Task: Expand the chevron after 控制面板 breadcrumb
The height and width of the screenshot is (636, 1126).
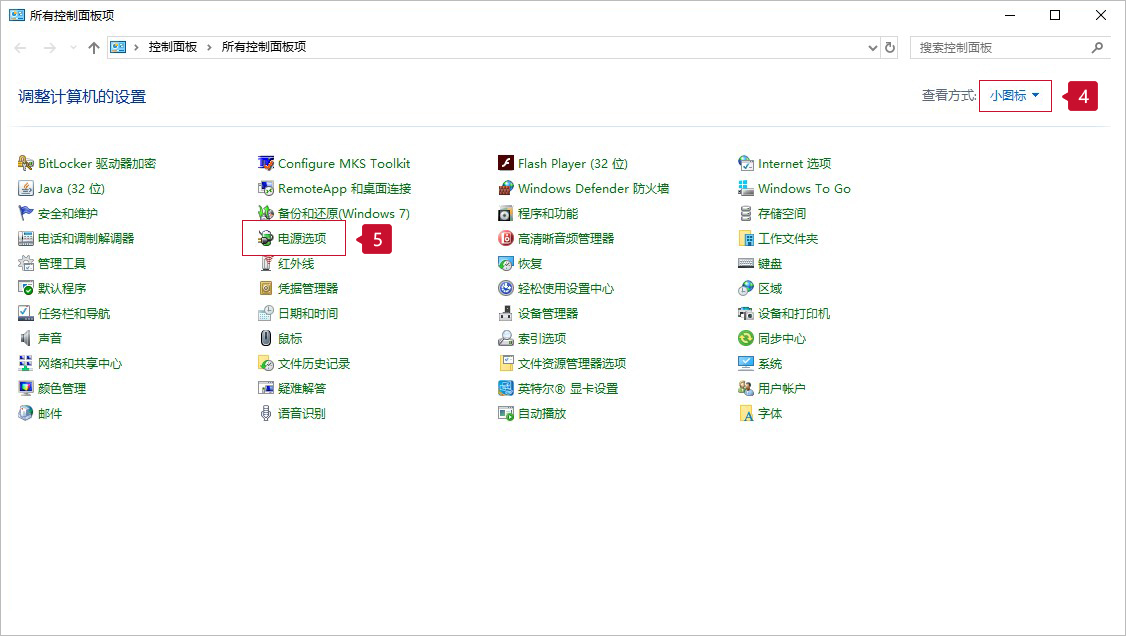Action: [209, 47]
